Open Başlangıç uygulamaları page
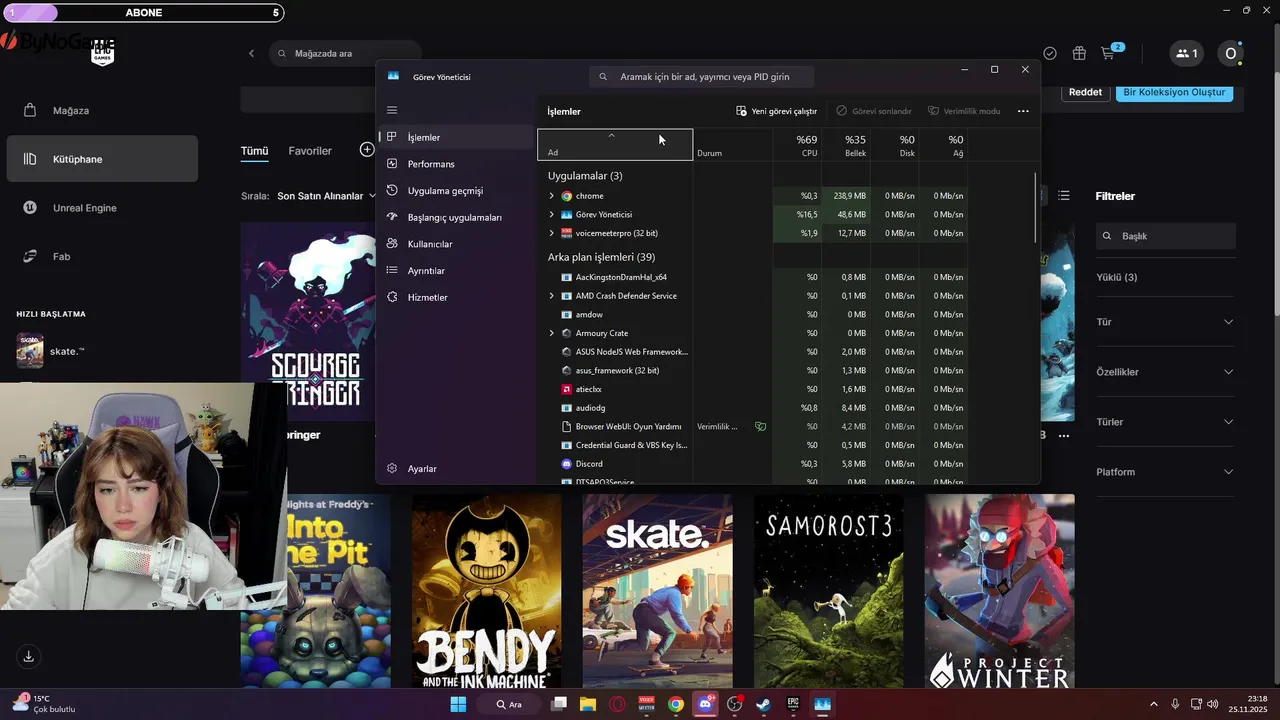 pyautogui.click(x=456, y=217)
